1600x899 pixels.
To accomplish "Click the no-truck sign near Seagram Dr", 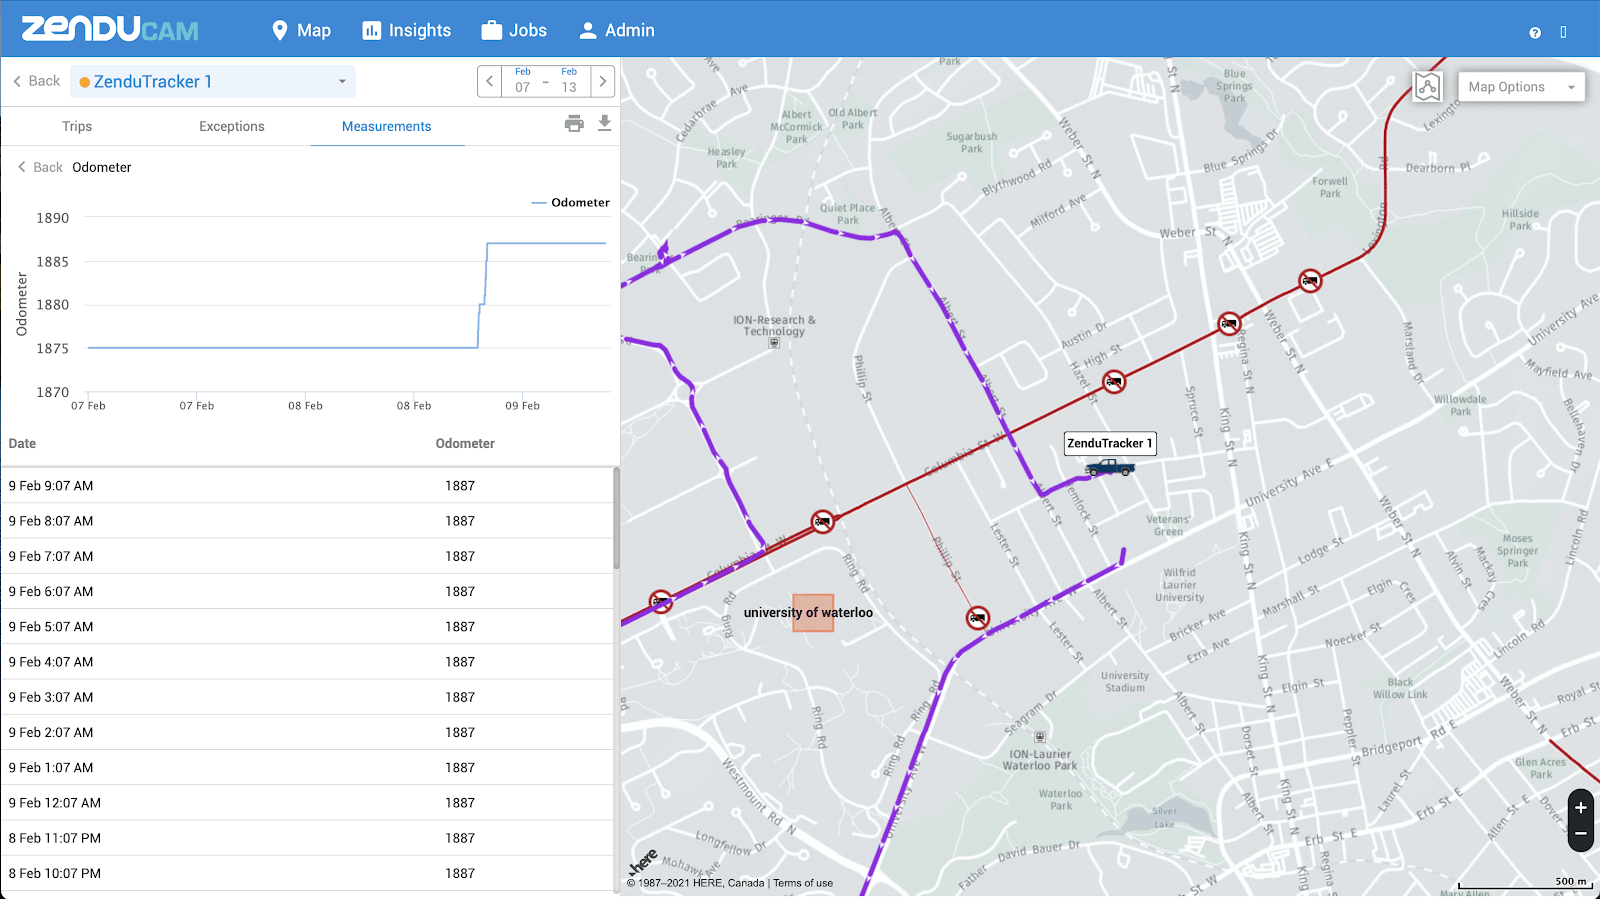I will pos(978,618).
